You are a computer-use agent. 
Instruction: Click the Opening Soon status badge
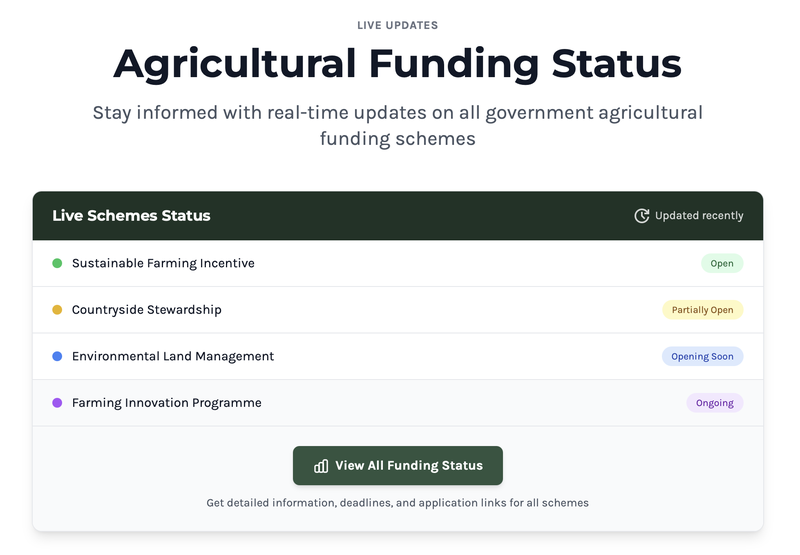click(702, 356)
